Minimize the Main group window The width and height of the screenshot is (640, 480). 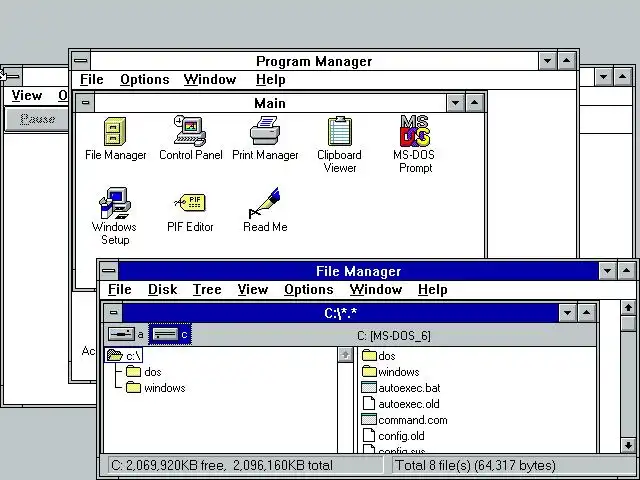(x=456, y=102)
